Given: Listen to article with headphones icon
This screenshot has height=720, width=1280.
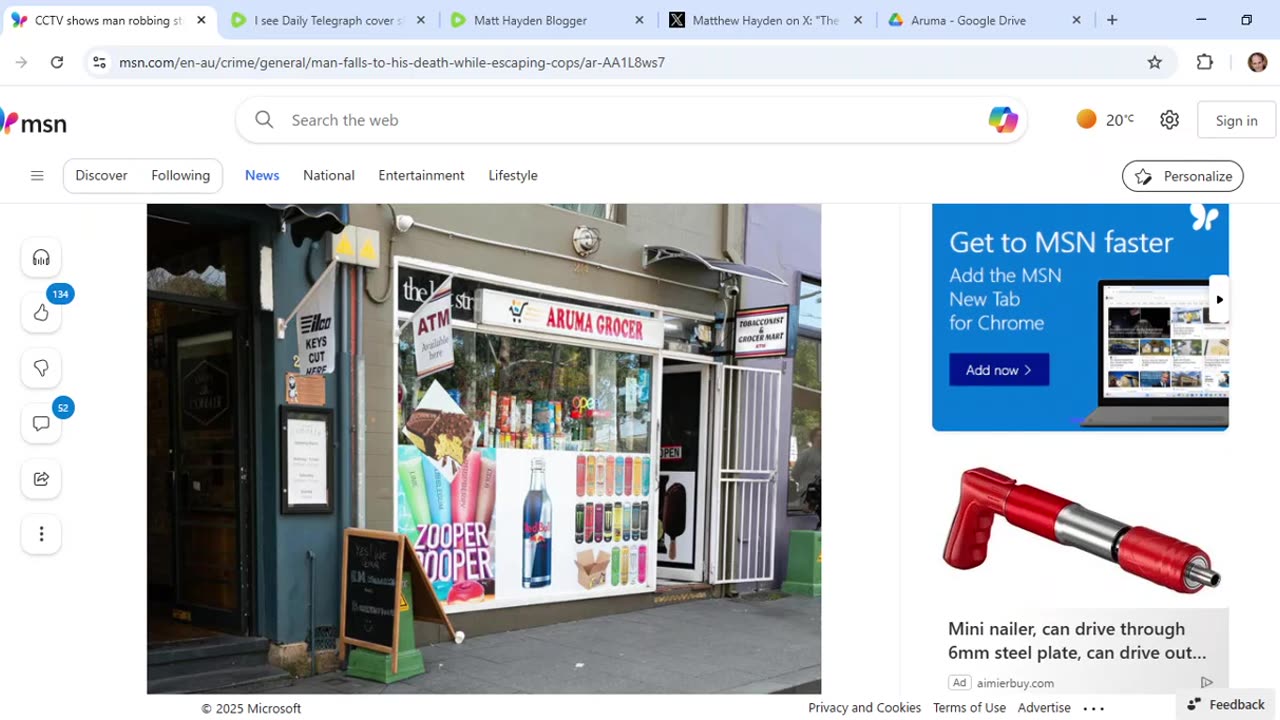Looking at the screenshot, I should point(41,258).
